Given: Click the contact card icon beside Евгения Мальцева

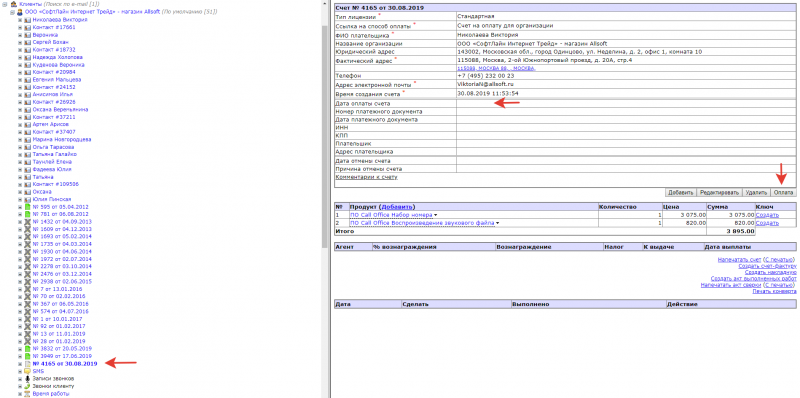Looking at the screenshot, I should 28,80.
